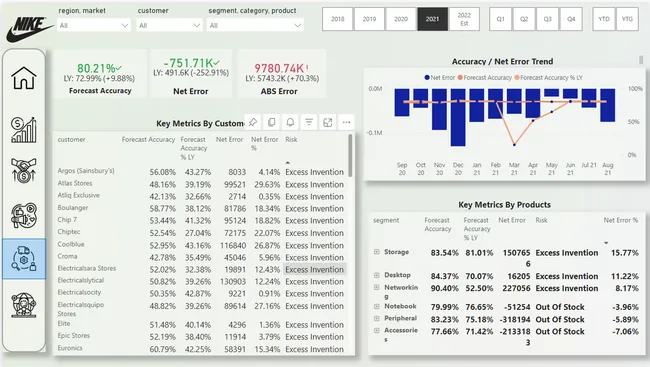
Task: Select Argos (Sainsbury's) customer row
Action: click(201, 172)
